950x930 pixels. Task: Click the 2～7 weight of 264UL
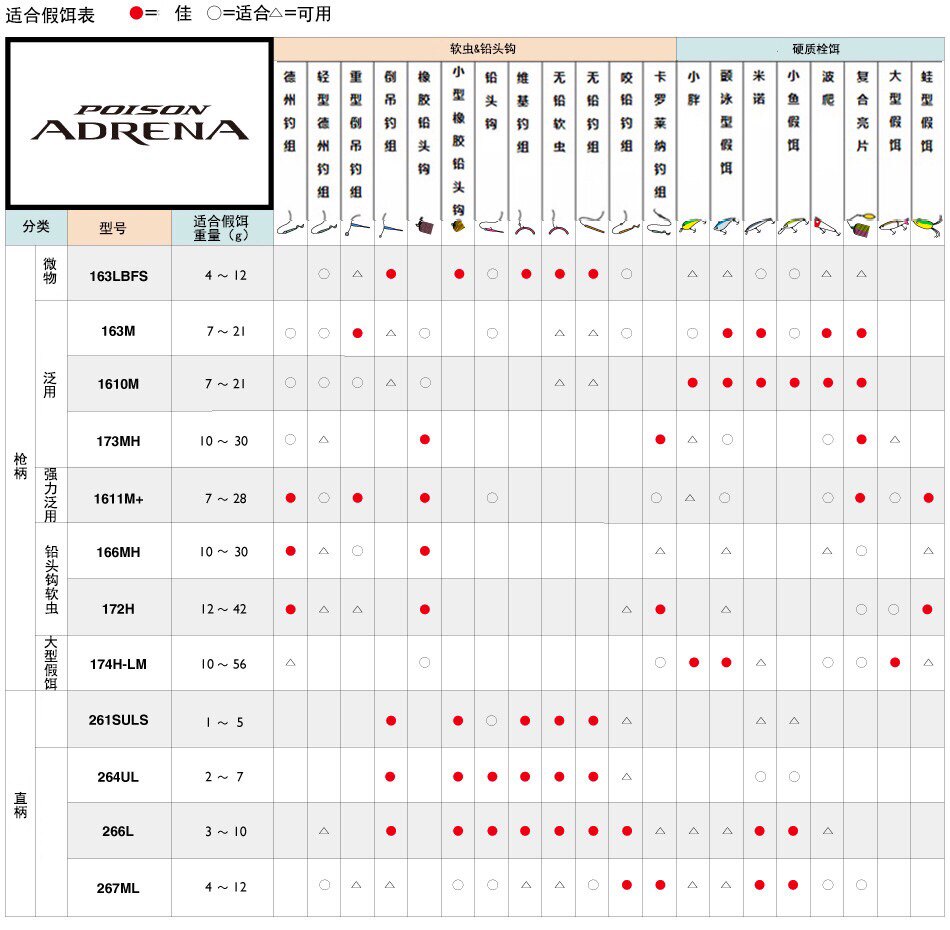click(x=224, y=777)
